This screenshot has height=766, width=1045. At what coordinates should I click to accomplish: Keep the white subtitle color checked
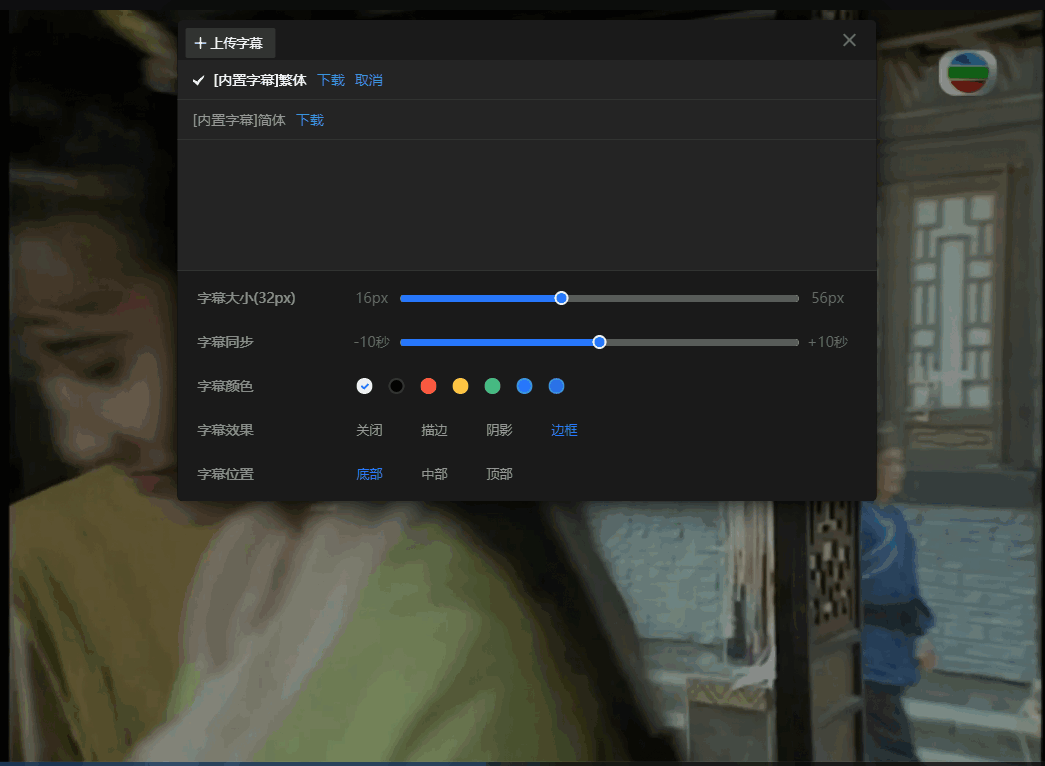pyautogui.click(x=364, y=386)
